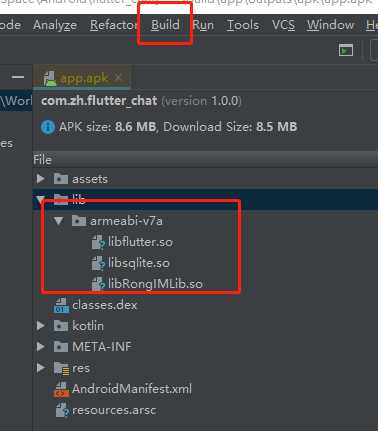The height and width of the screenshot is (431, 378).
Task: Click the com.zh.flutter_chat package name
Action: pos(99,101)
